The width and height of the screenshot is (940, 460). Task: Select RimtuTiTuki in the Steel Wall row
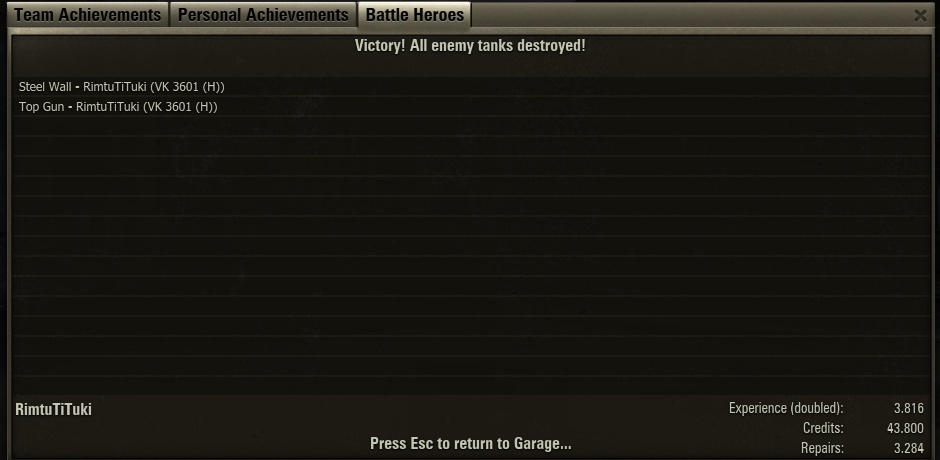coord(115,86)
